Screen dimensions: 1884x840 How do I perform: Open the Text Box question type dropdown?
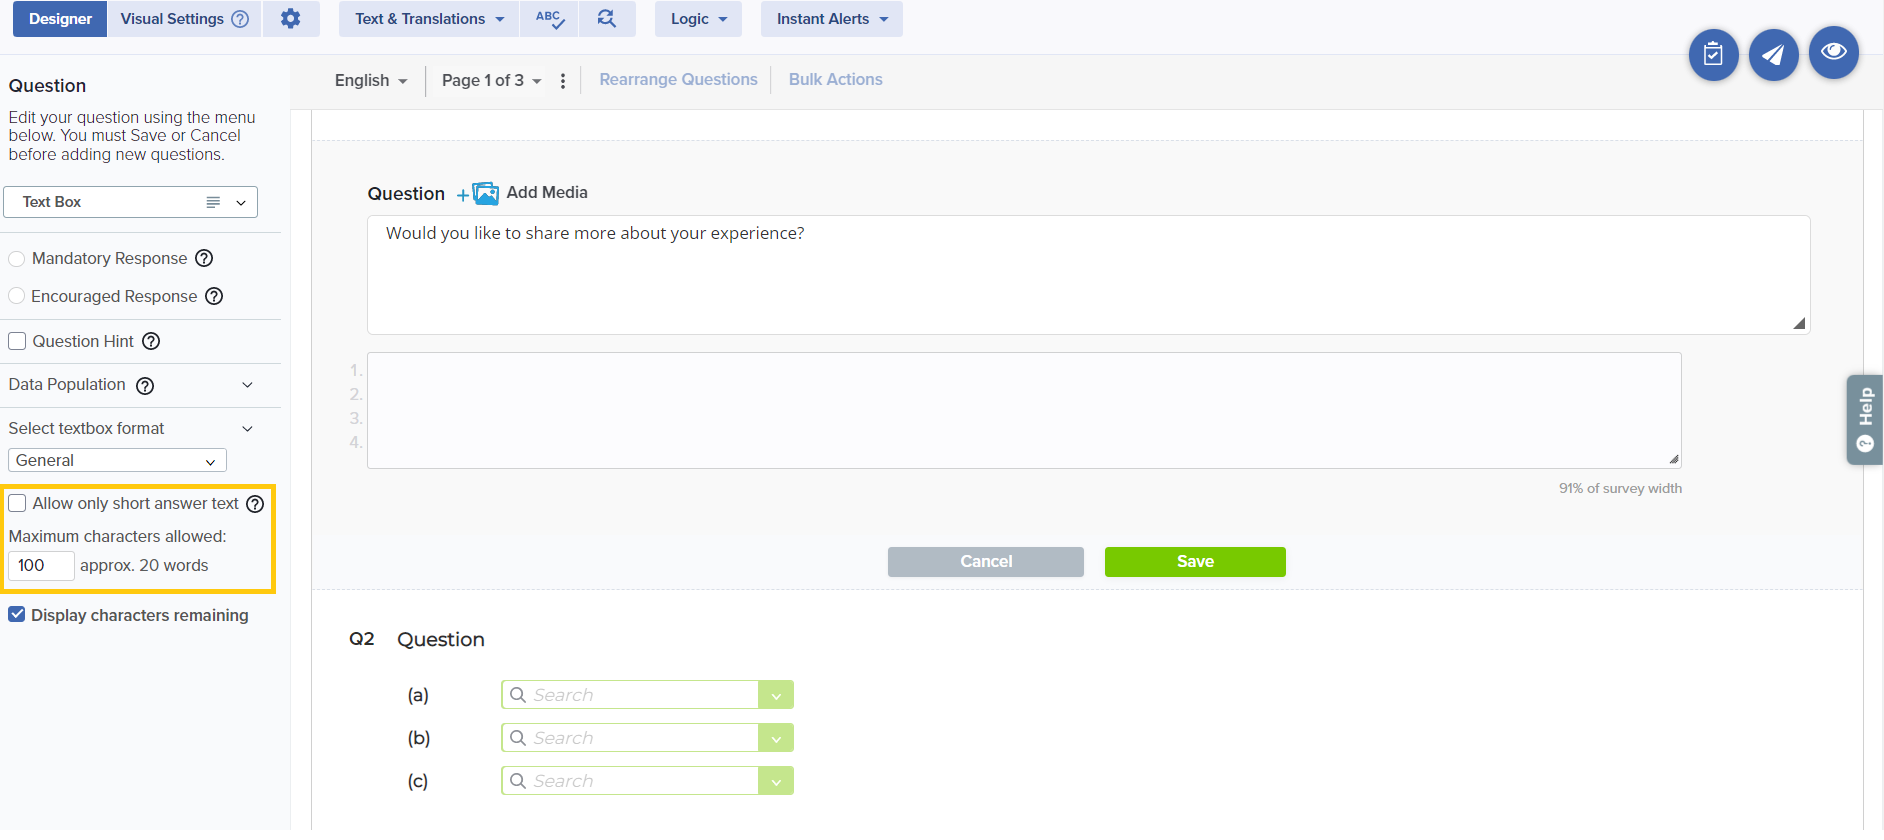[130, 202]
